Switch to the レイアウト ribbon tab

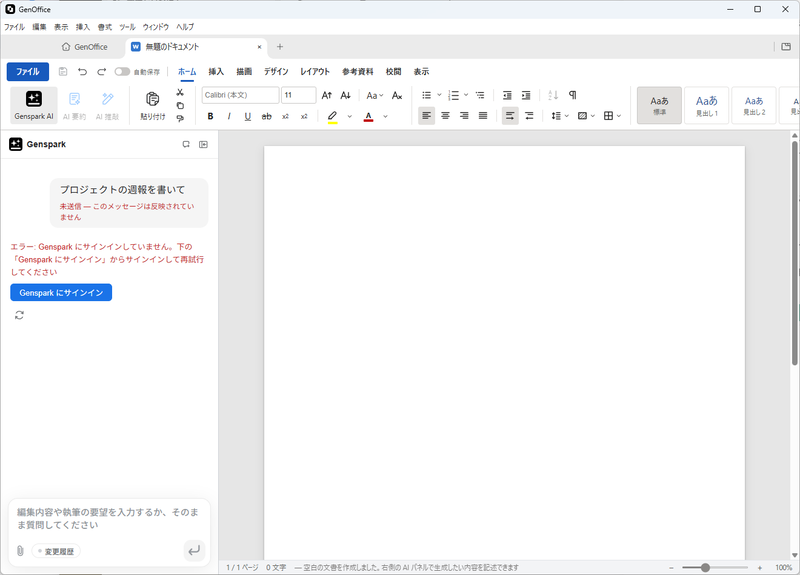click(x=315, y=71)
